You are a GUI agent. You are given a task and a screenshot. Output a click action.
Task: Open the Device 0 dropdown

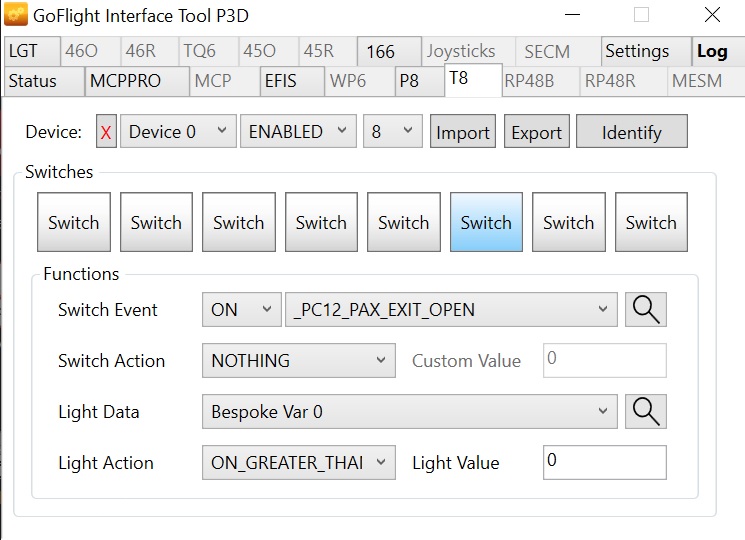[x=178, y=132]
